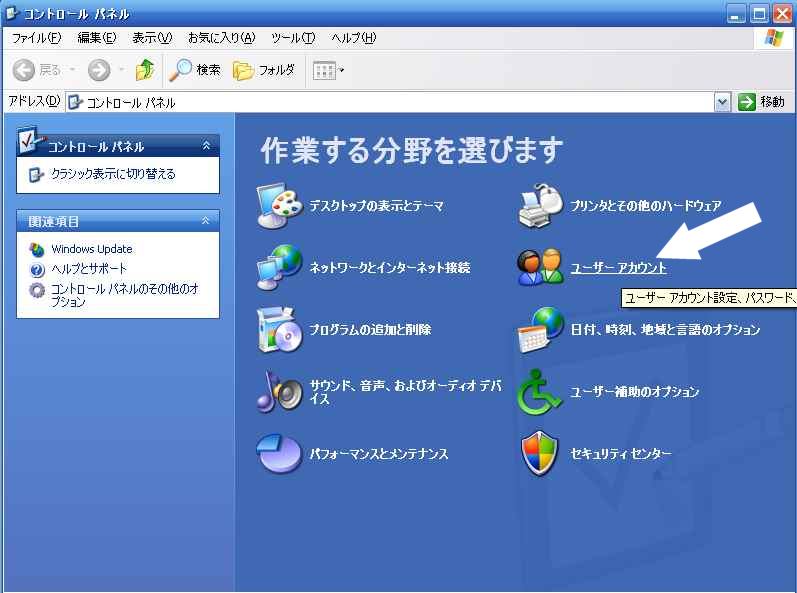Click the calendar and globe date icon
This screenshot has height=593, width=797.
[540, 330]
